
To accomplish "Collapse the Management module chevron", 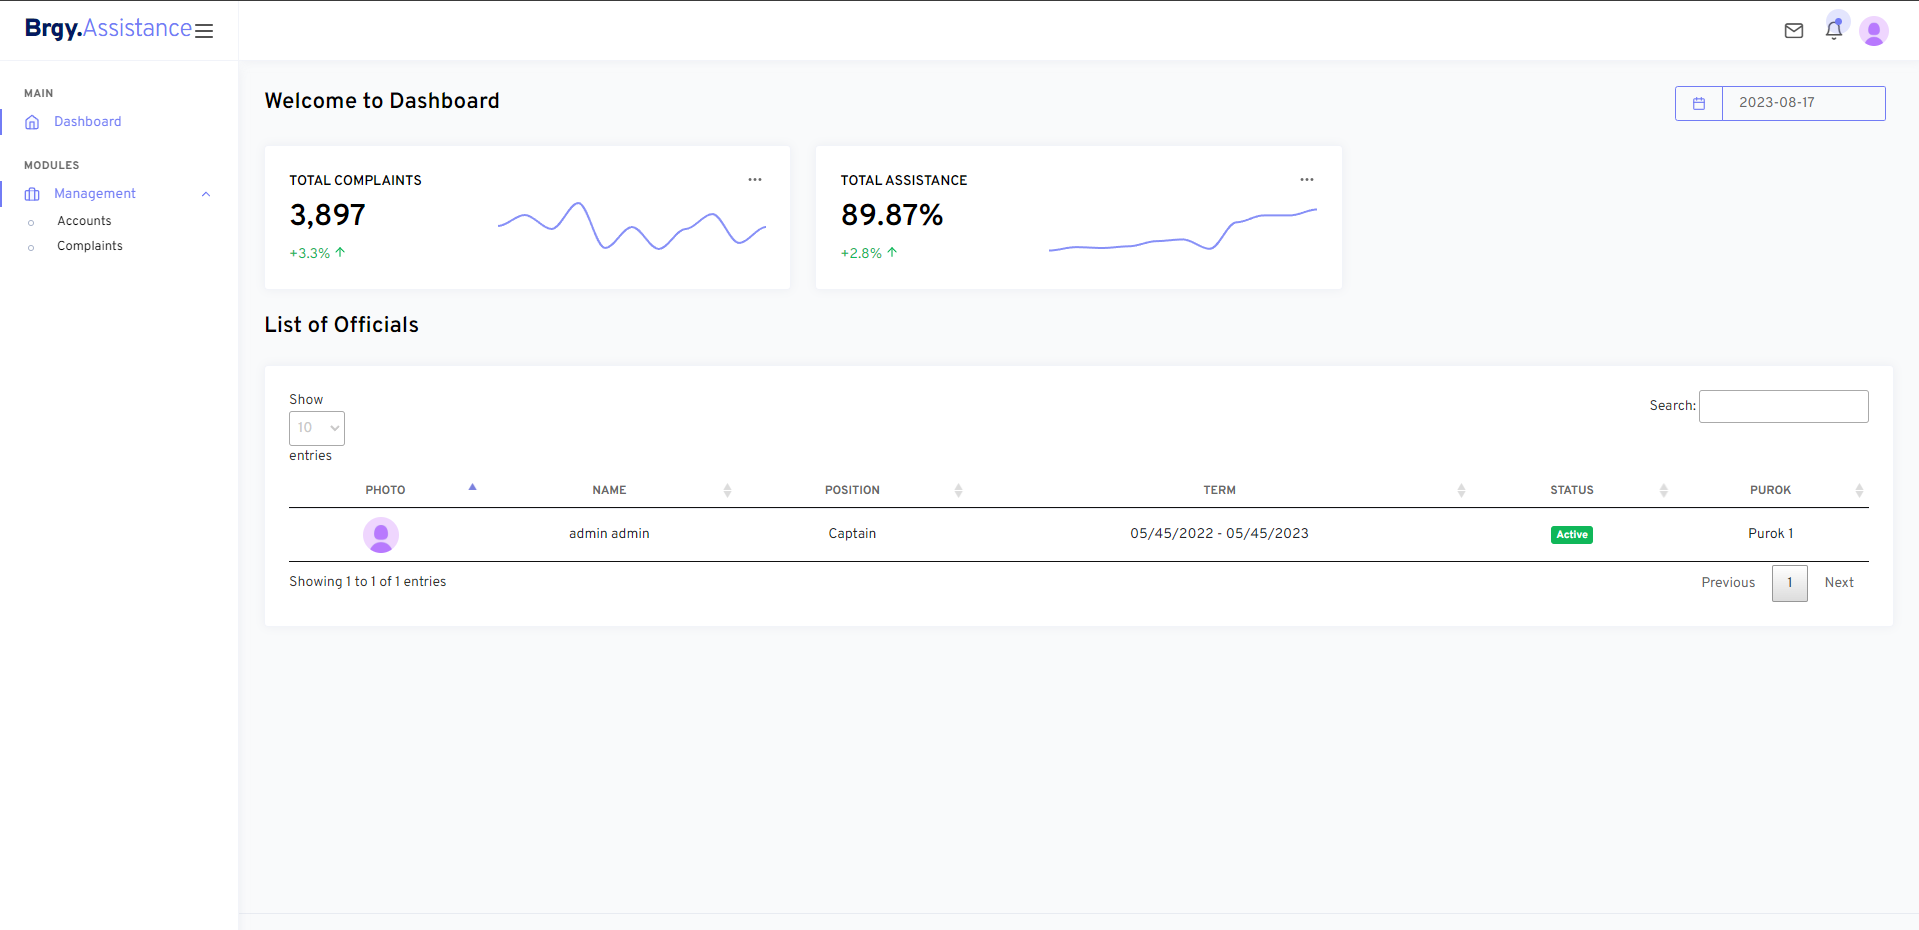I will 206,194.
